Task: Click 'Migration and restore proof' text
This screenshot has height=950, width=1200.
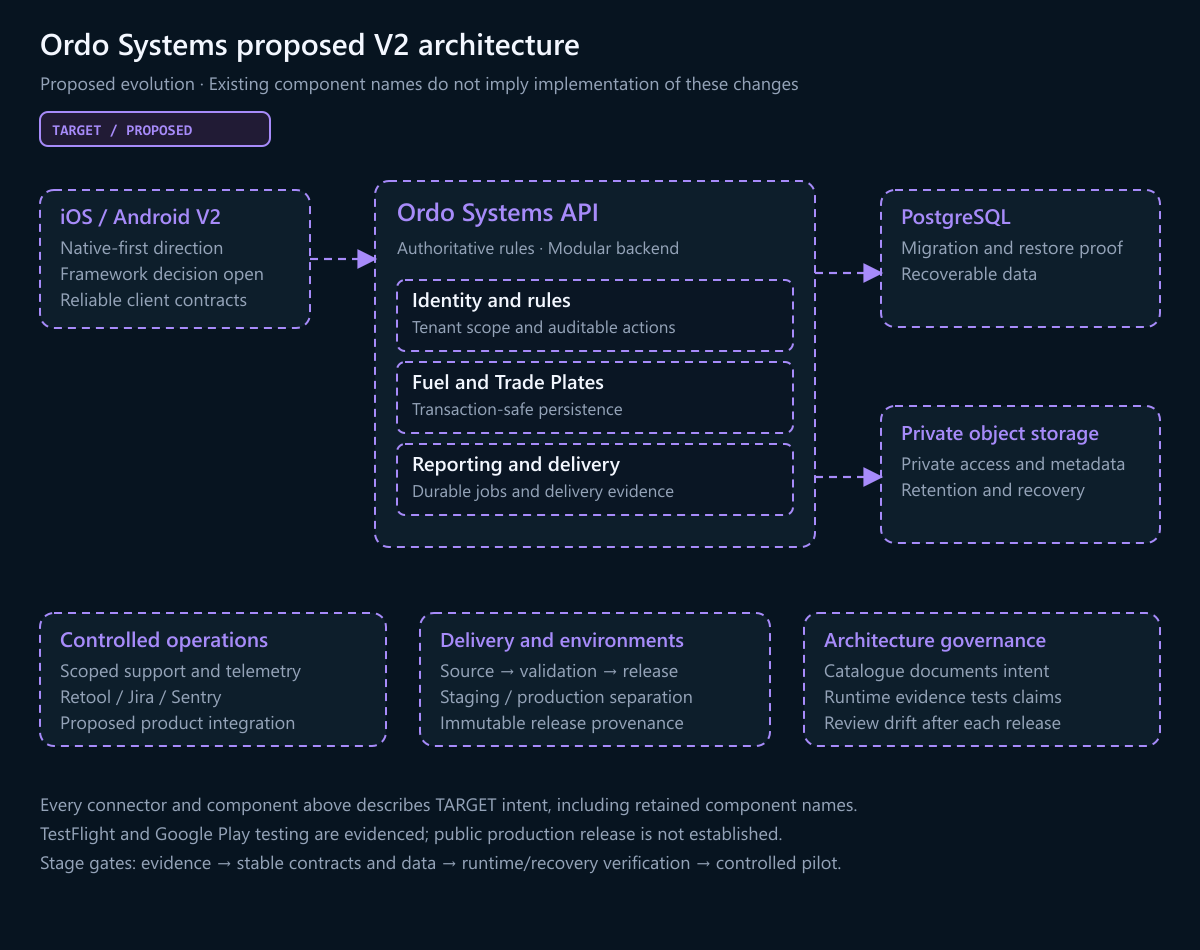Action: pyautogui.click(x=1012, y=248)
